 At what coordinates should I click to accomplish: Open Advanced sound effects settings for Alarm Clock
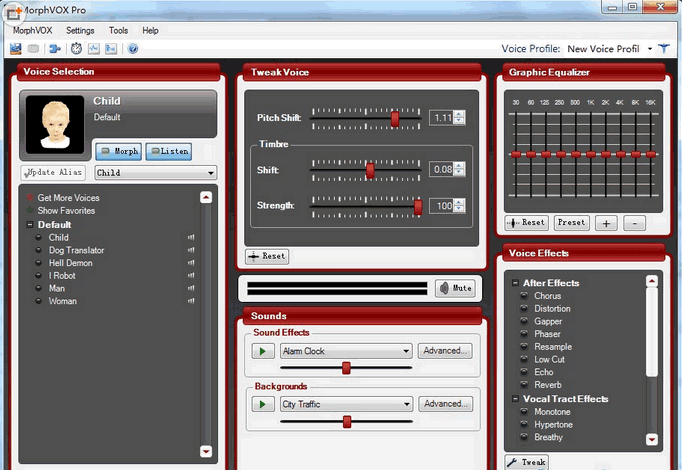[445, 351]
